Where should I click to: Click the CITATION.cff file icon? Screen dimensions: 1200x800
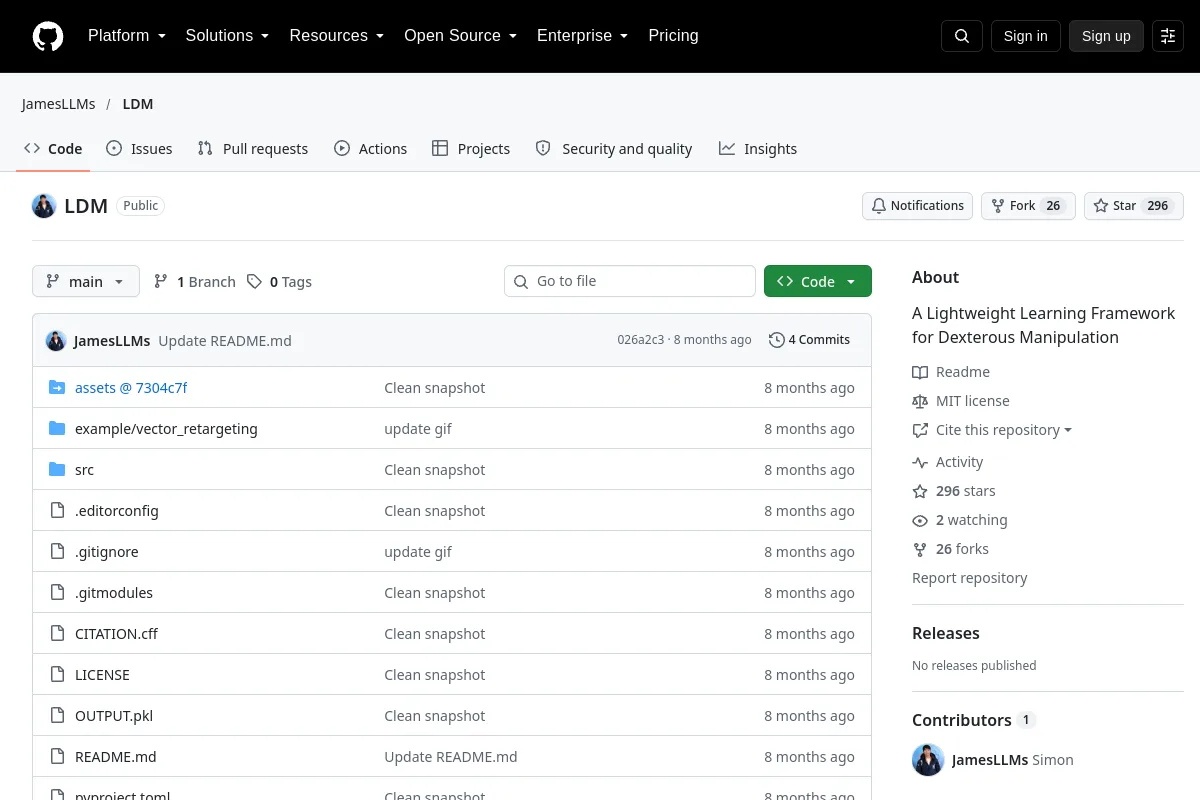coord(57,634)
